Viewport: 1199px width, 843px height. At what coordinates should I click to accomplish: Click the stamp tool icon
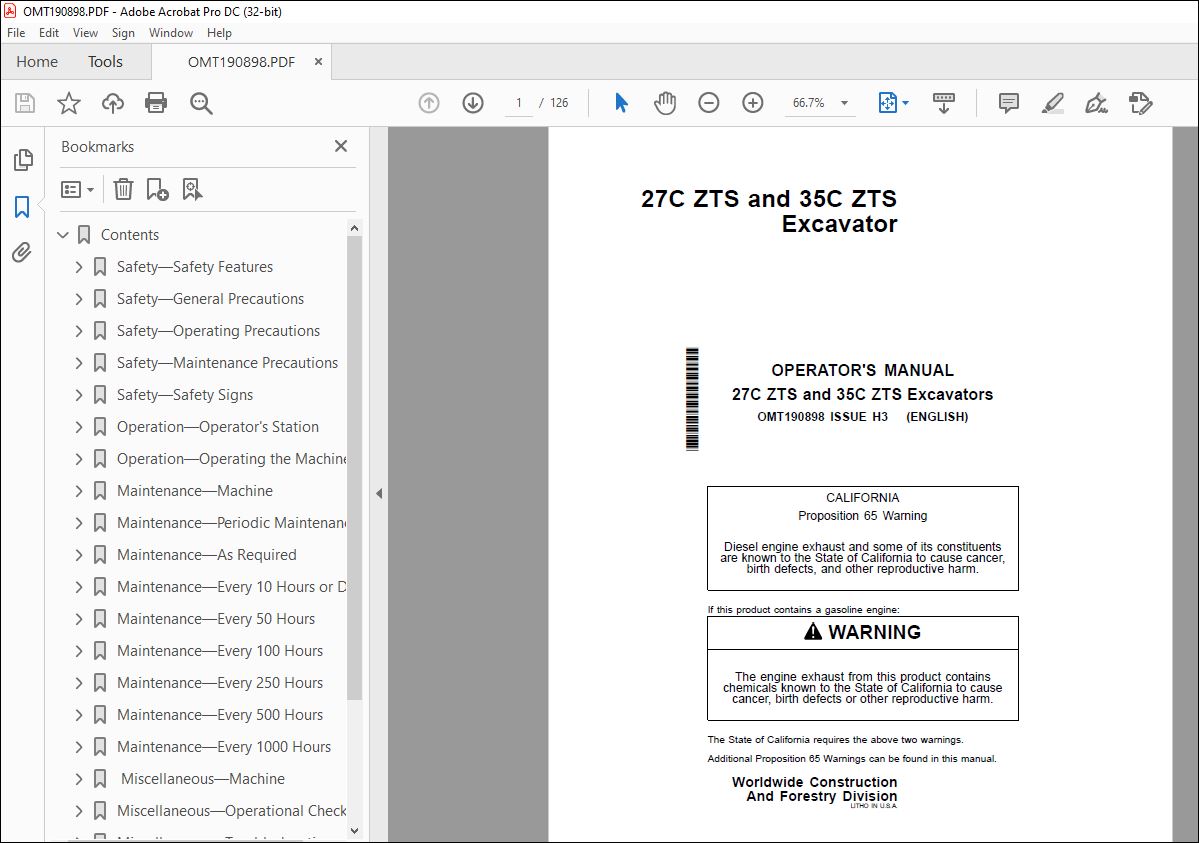1140,103
